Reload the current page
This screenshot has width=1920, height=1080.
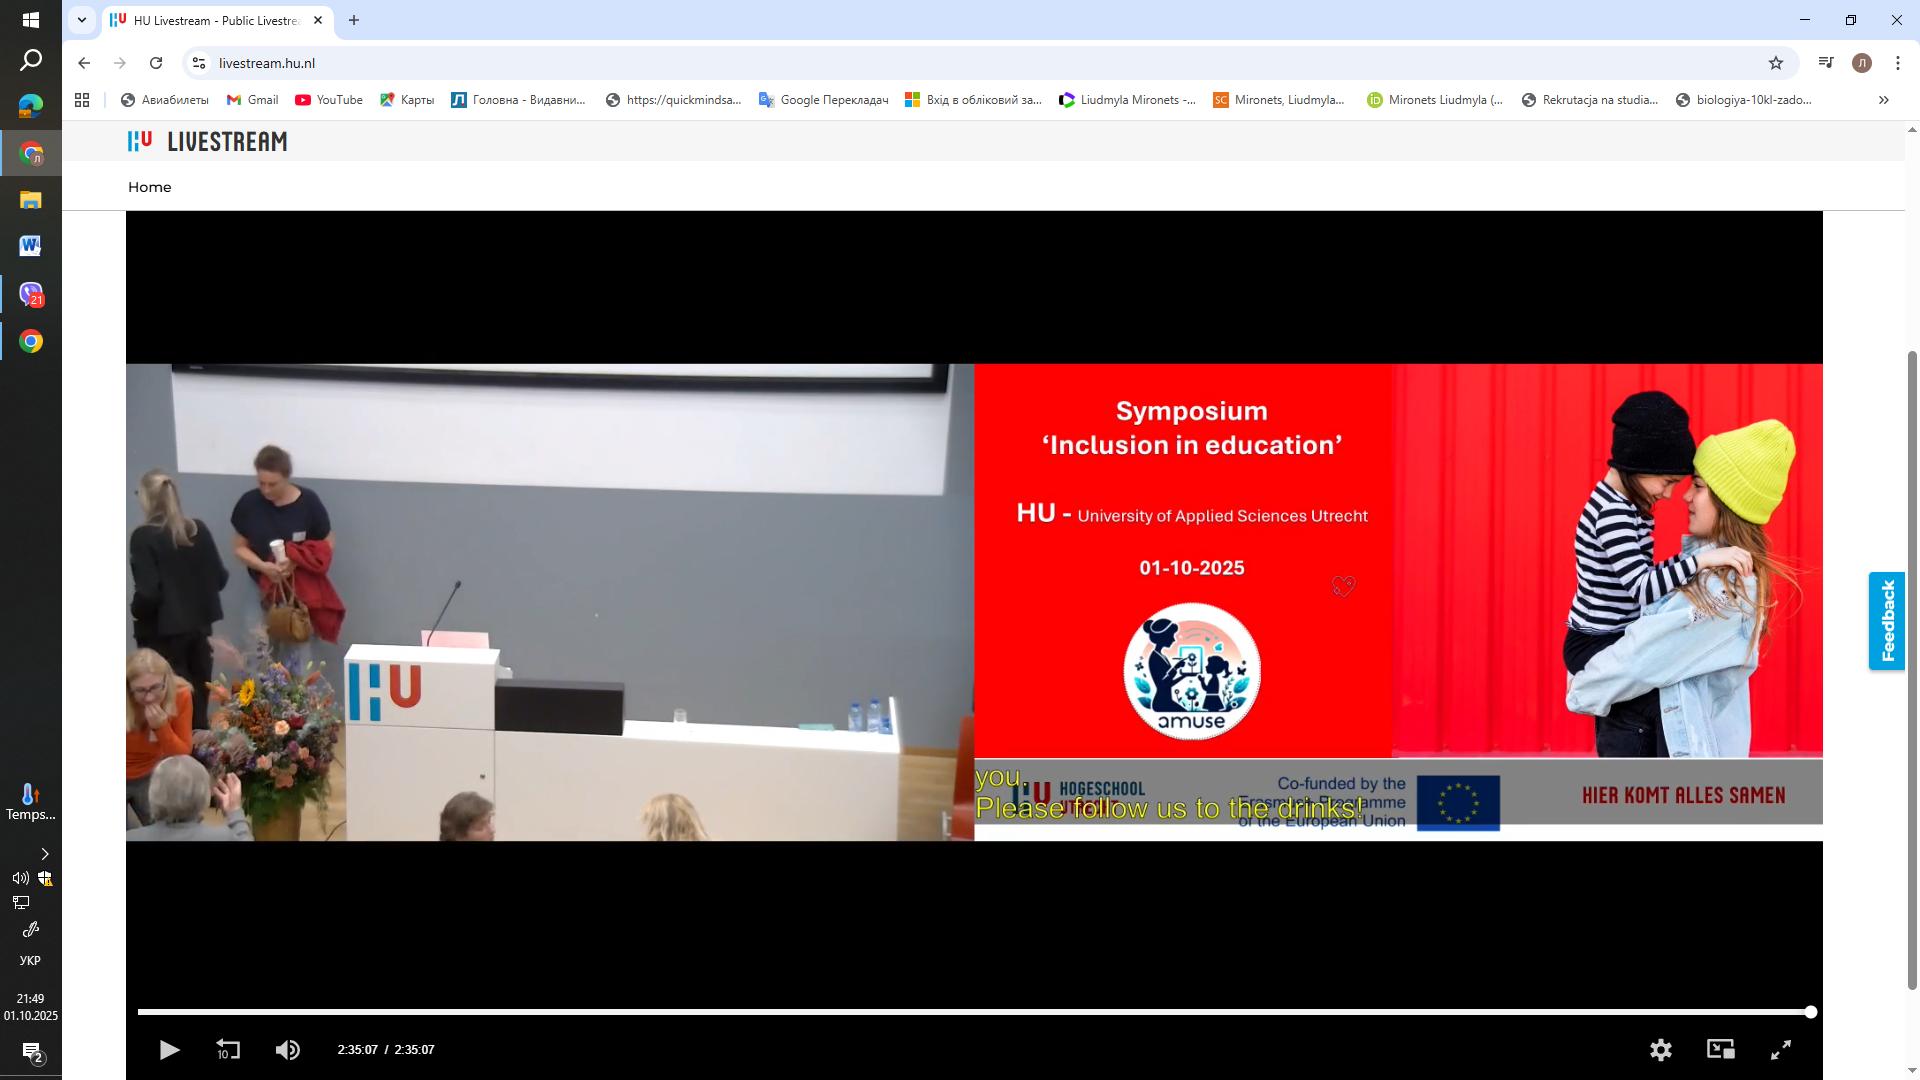156,63
